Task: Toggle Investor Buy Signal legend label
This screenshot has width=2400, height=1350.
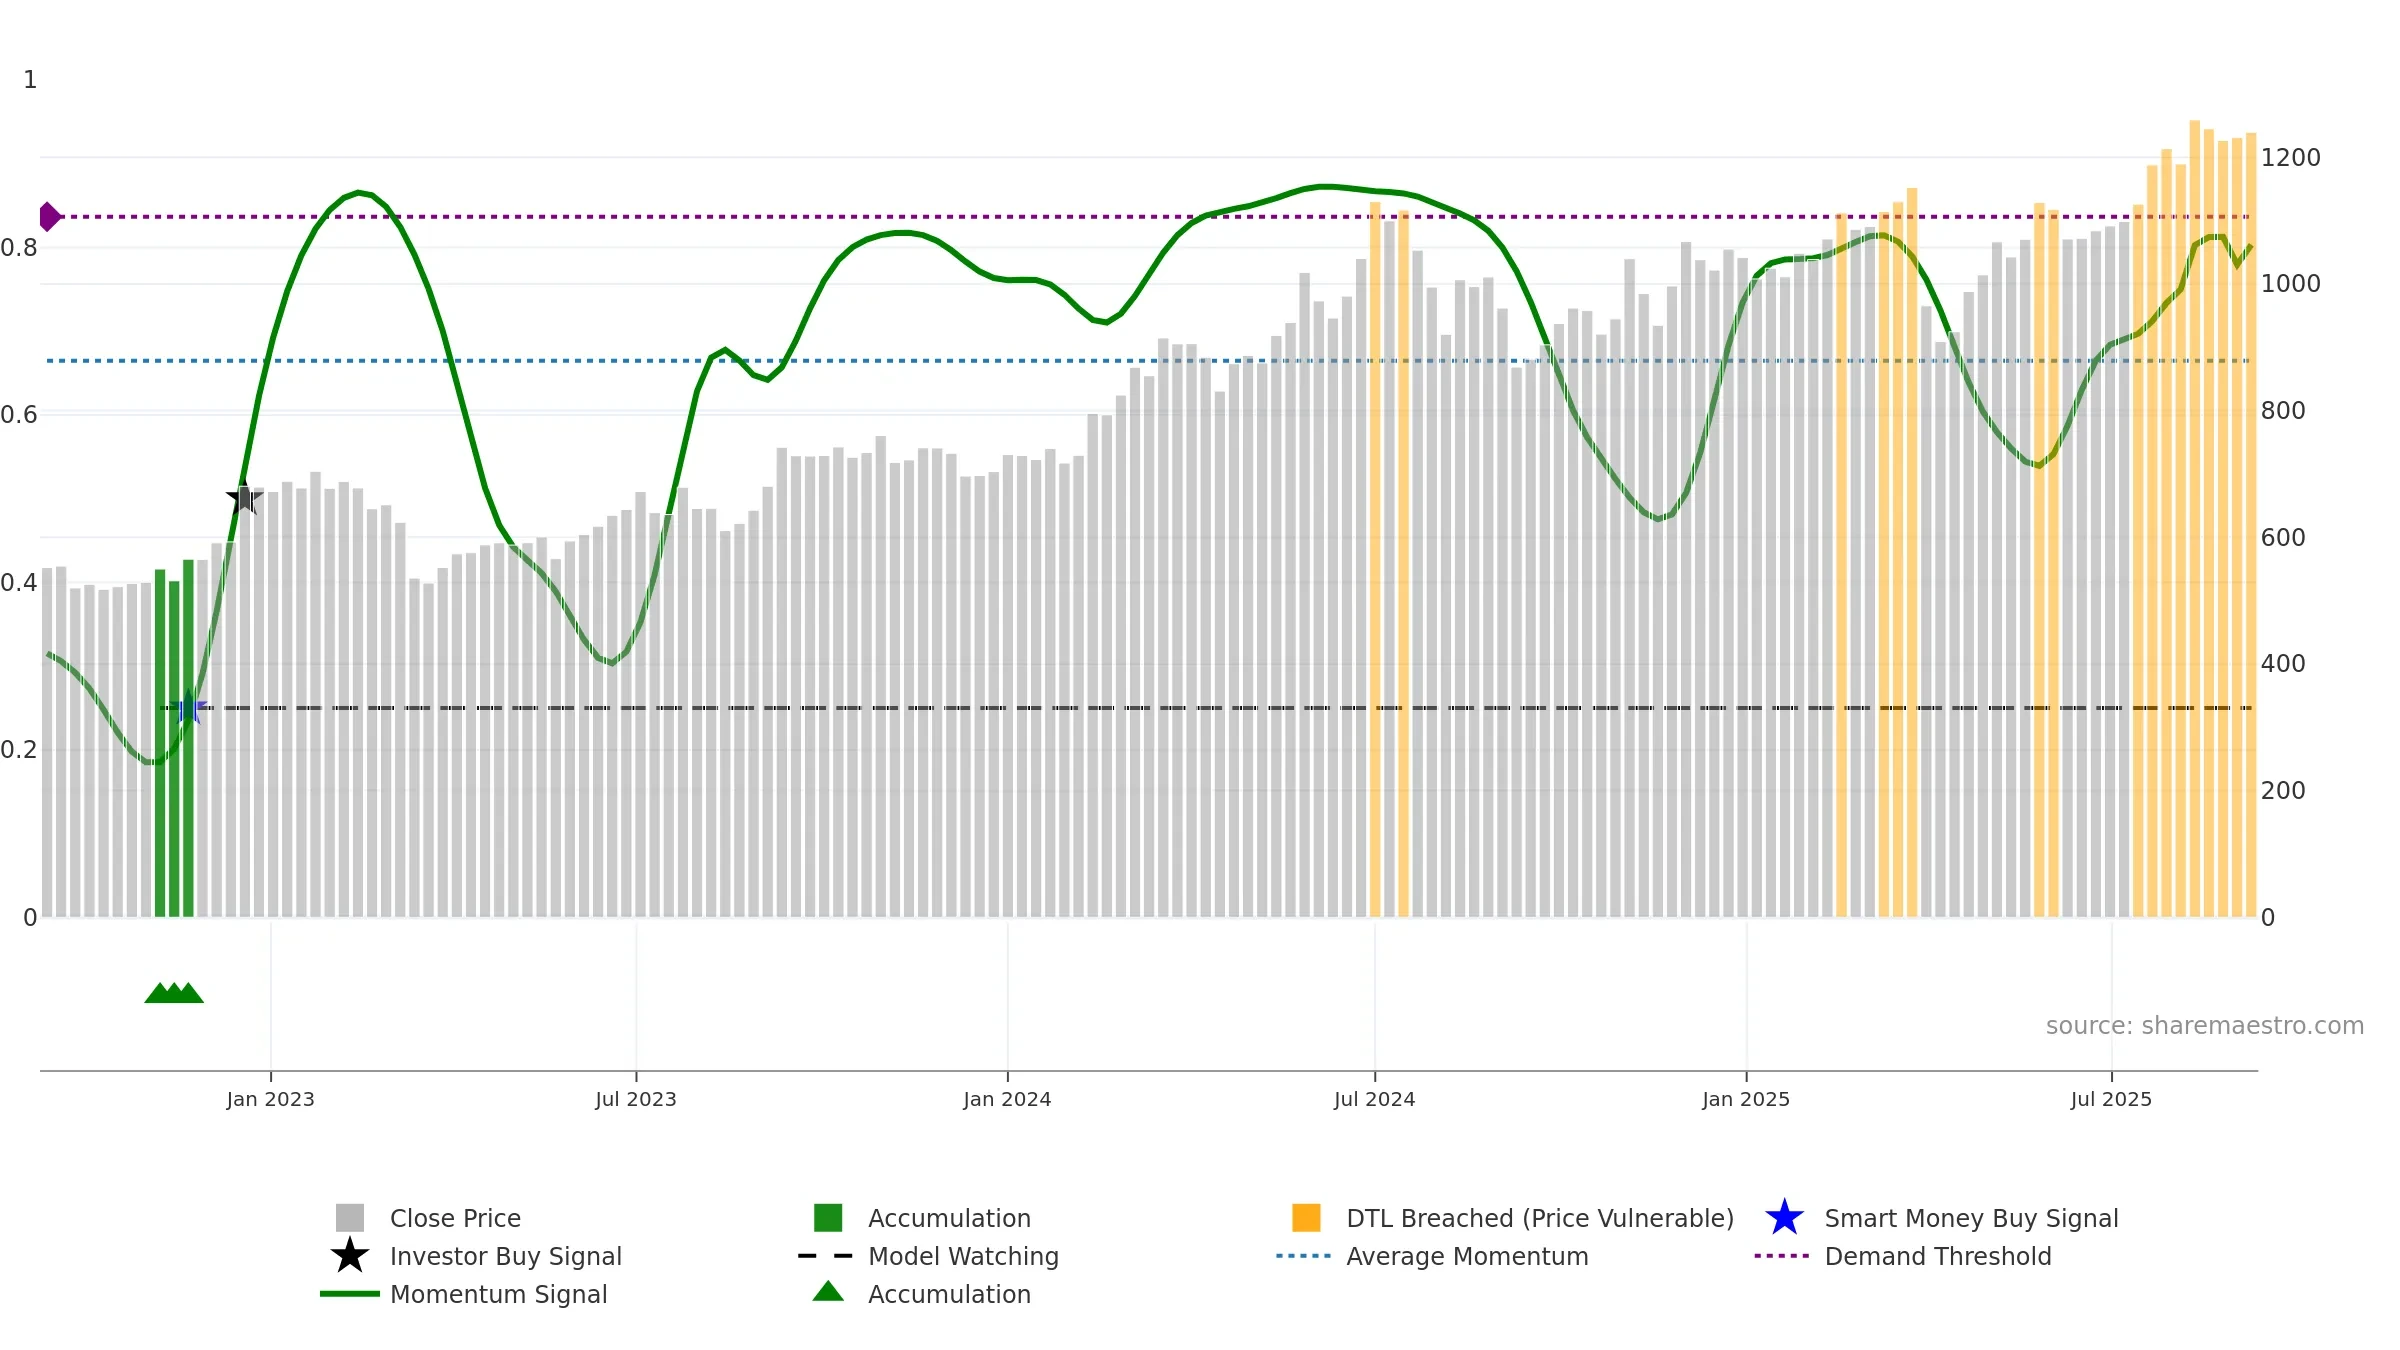Action: pos(505,1256)
